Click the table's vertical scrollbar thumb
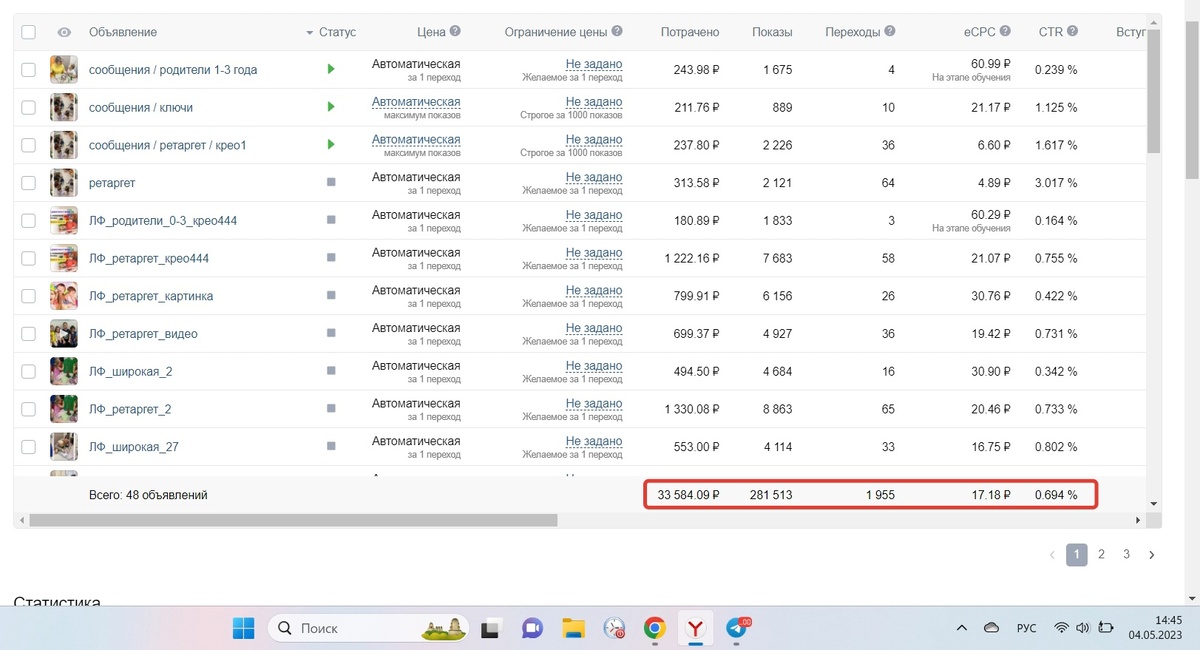Image resolution: width=1200 pixels, height=650 pixels. (1153, 93)
